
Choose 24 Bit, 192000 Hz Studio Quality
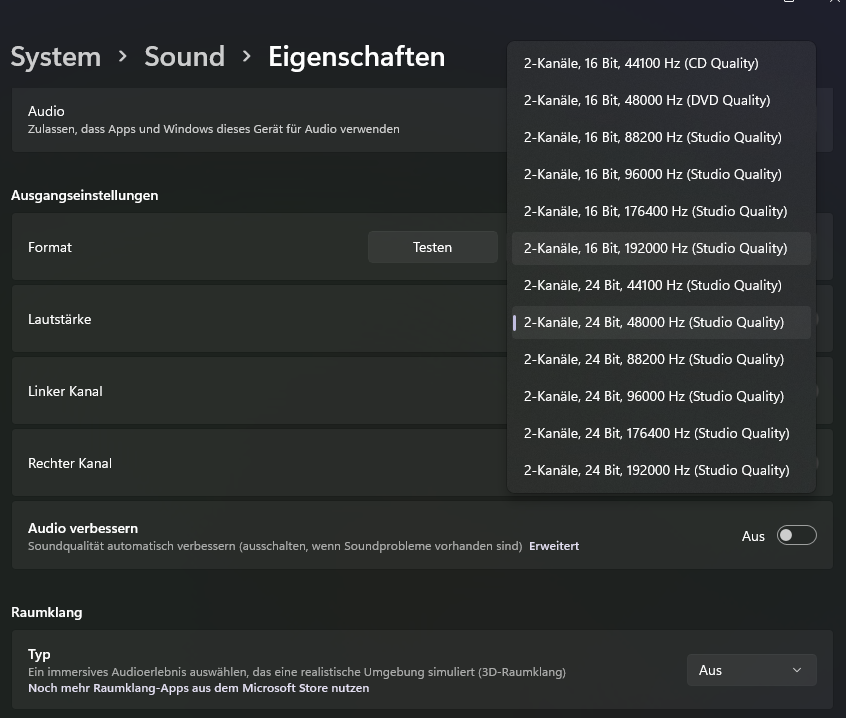point(656,470)
